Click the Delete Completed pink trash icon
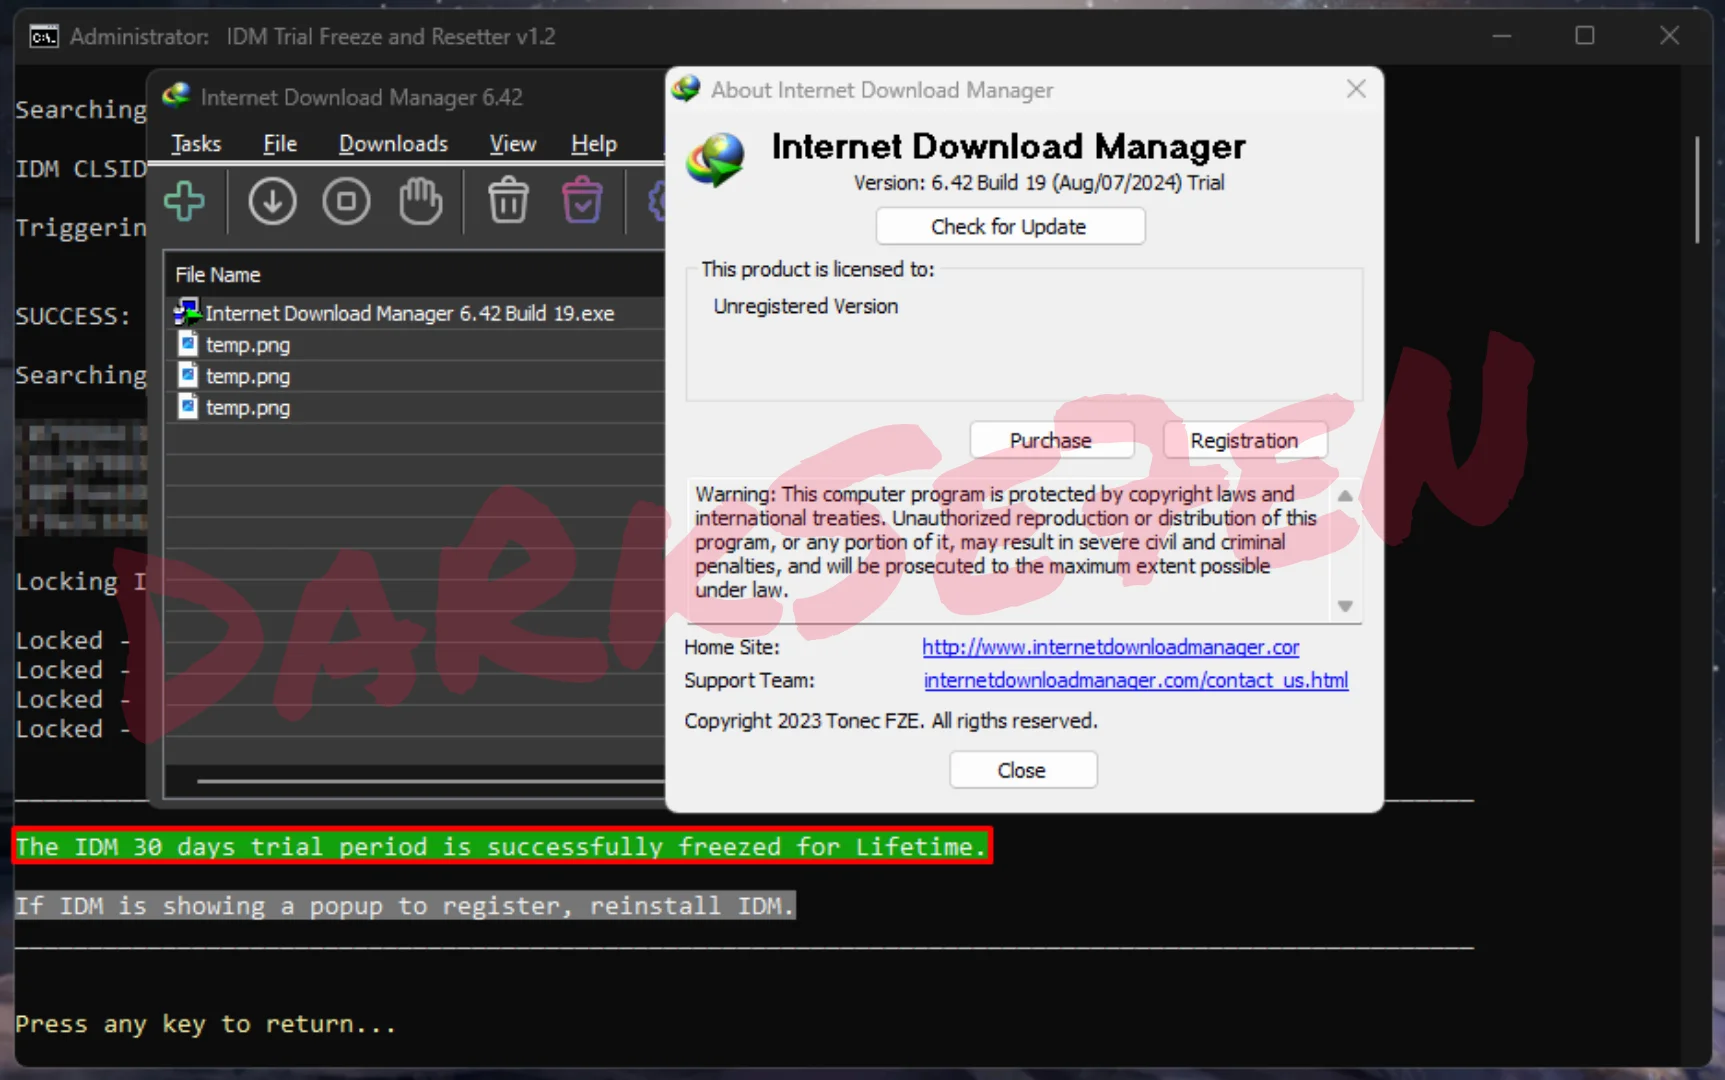This screenshot has width=1725, height=1080. coord(582,200)
